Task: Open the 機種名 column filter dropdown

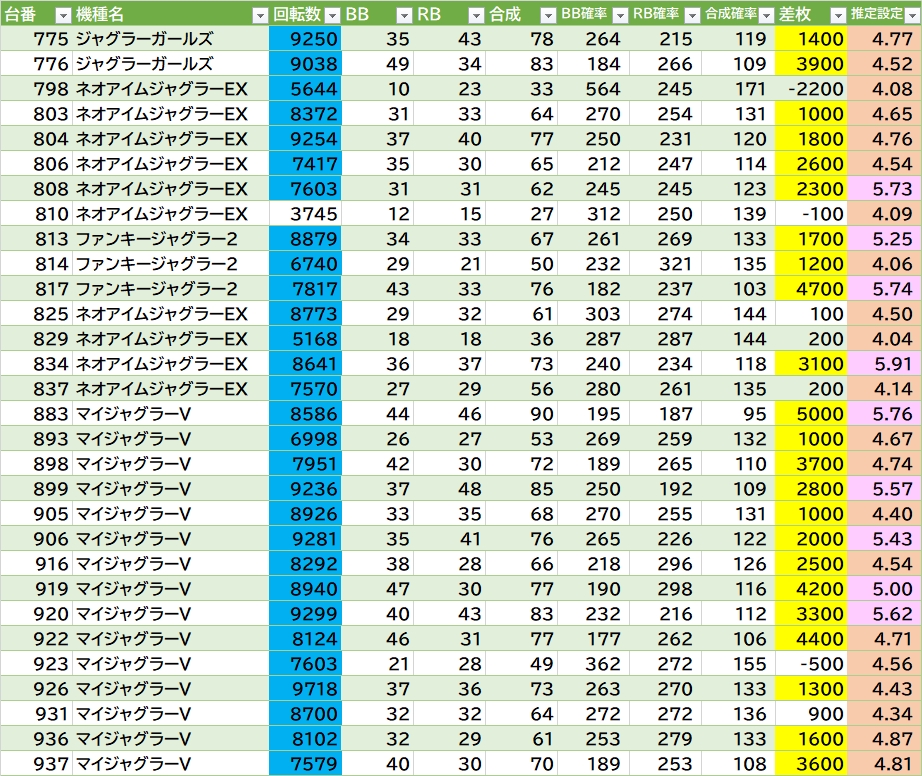Action: 259,15
